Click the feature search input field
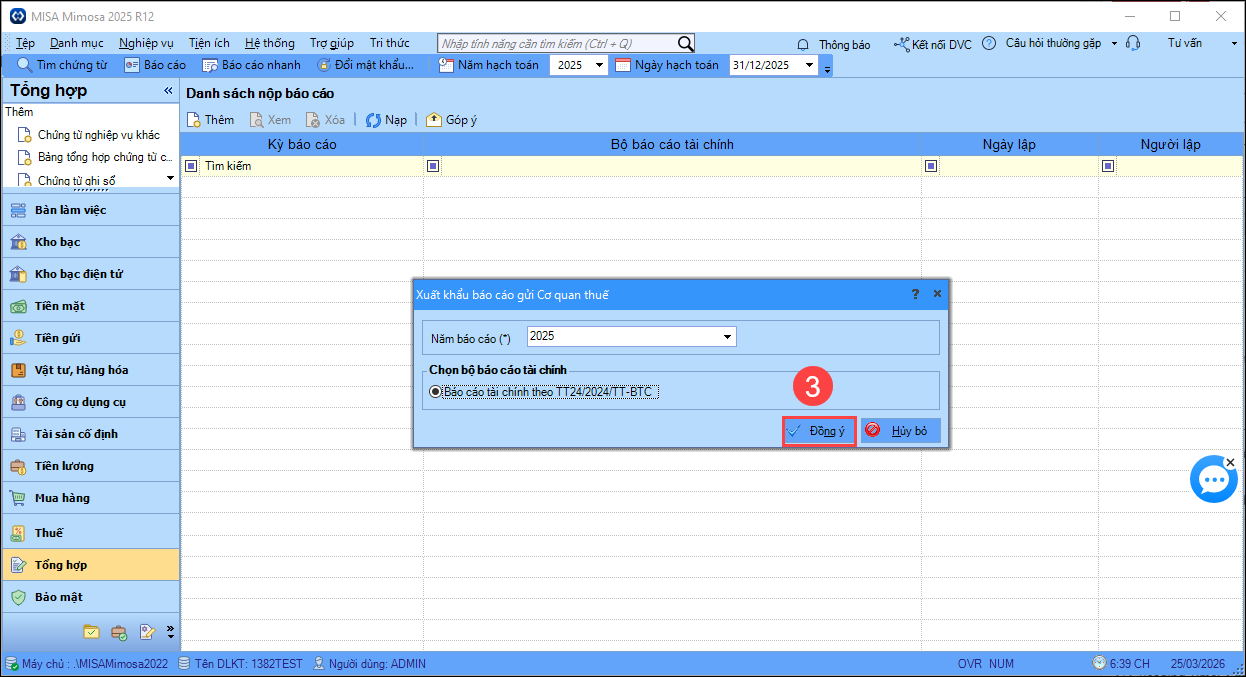Viewport: 1246px width, 677px height. 557,43
